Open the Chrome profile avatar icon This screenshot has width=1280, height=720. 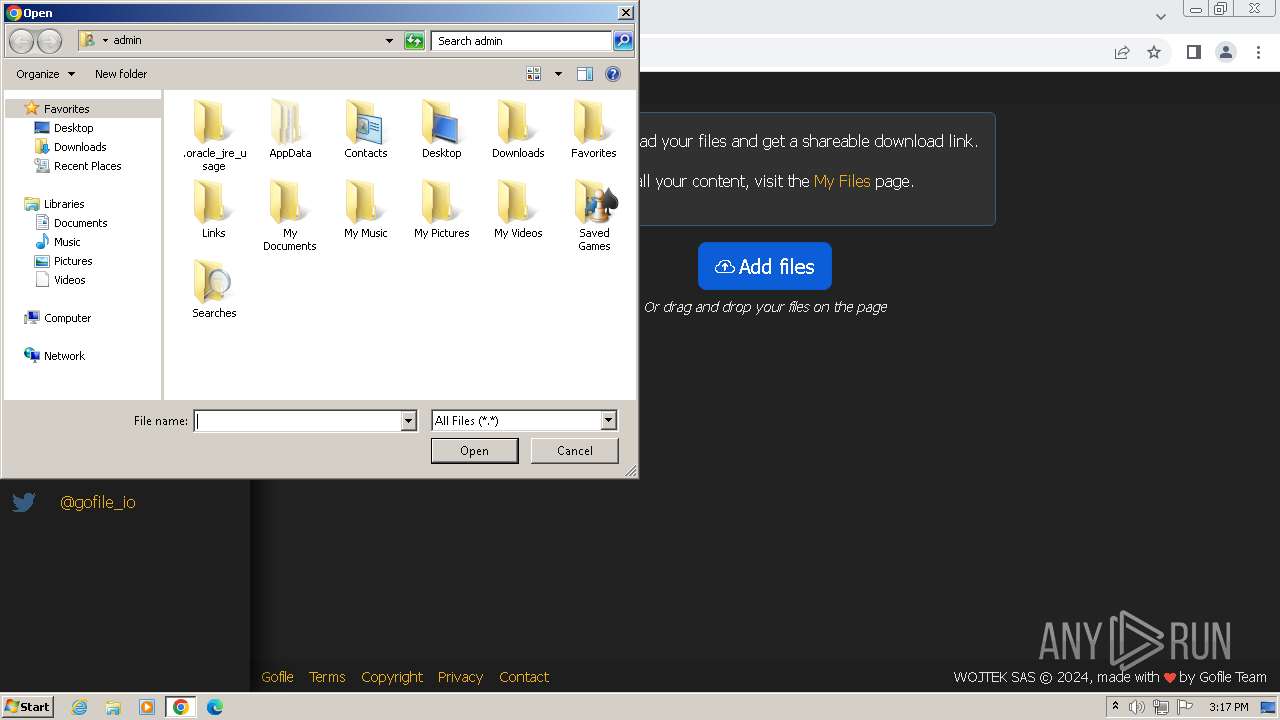pyautogui.click(x=1225, y=52)
